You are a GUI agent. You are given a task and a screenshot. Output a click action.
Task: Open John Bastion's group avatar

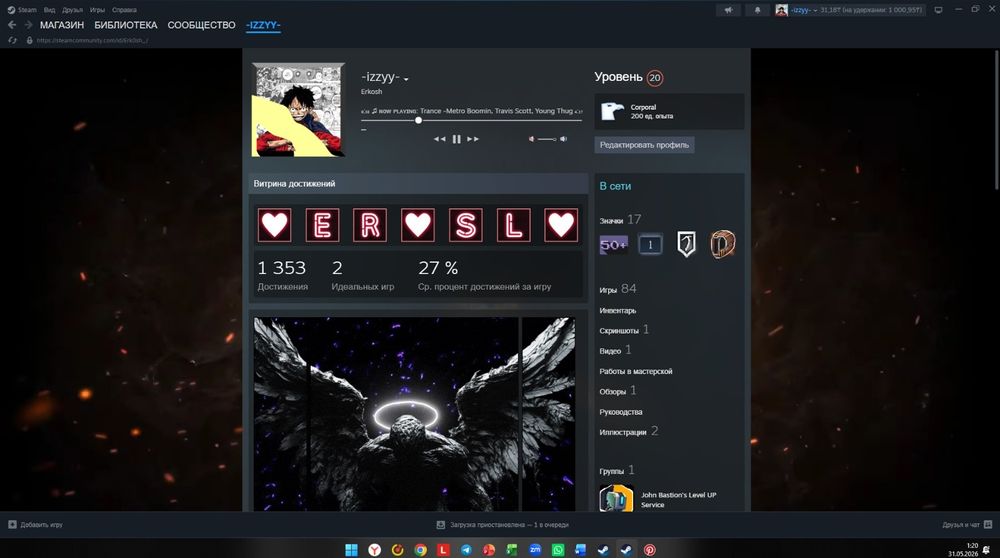(x=616, y=498)
